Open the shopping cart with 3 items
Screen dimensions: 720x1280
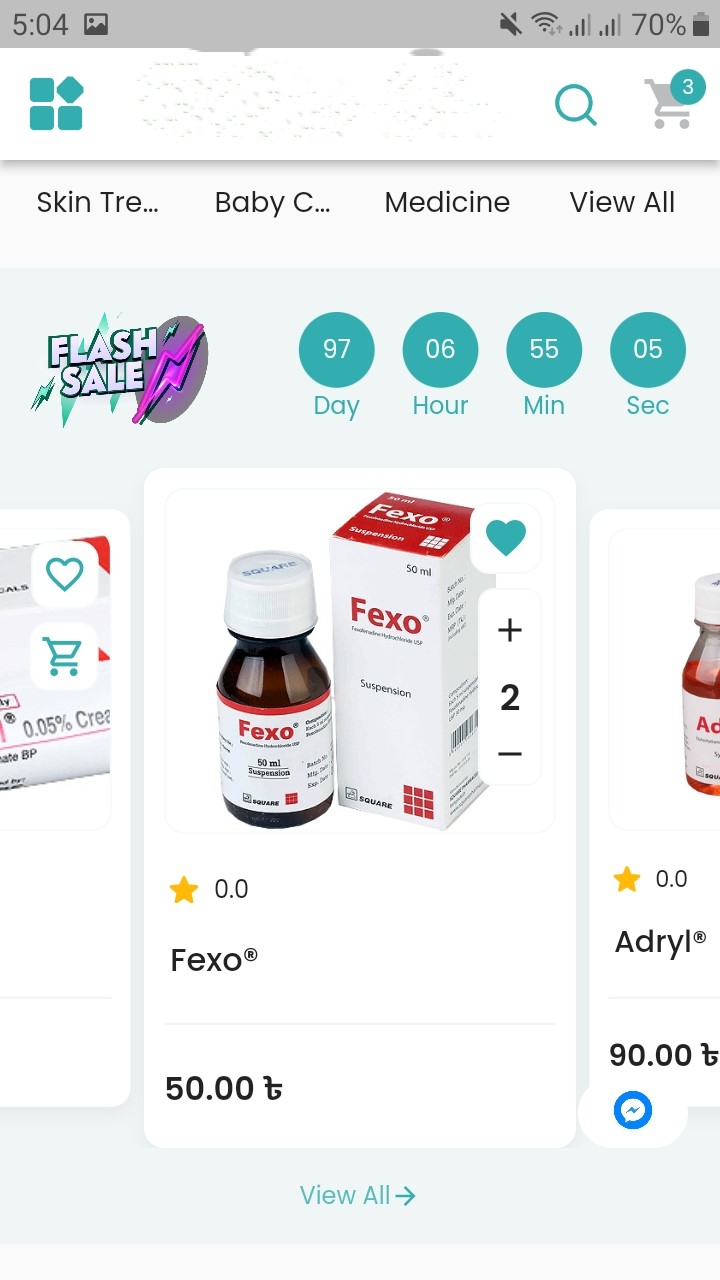[x=673, y=101]
